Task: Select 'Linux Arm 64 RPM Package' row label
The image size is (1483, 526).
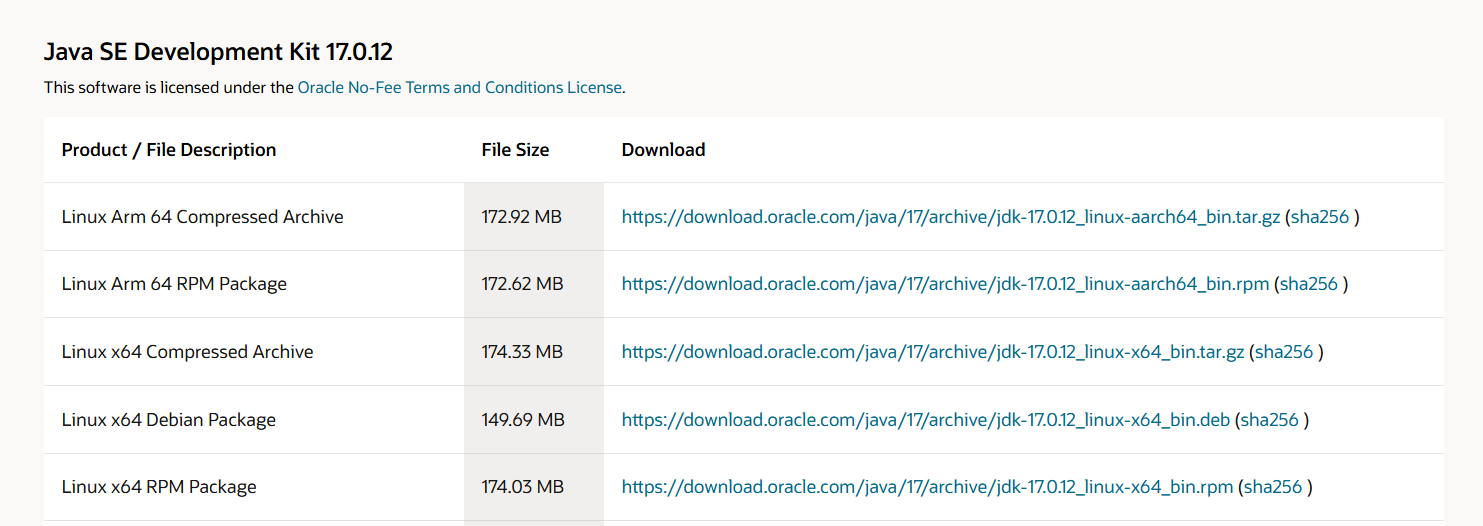Action: (x=174, y=284)
